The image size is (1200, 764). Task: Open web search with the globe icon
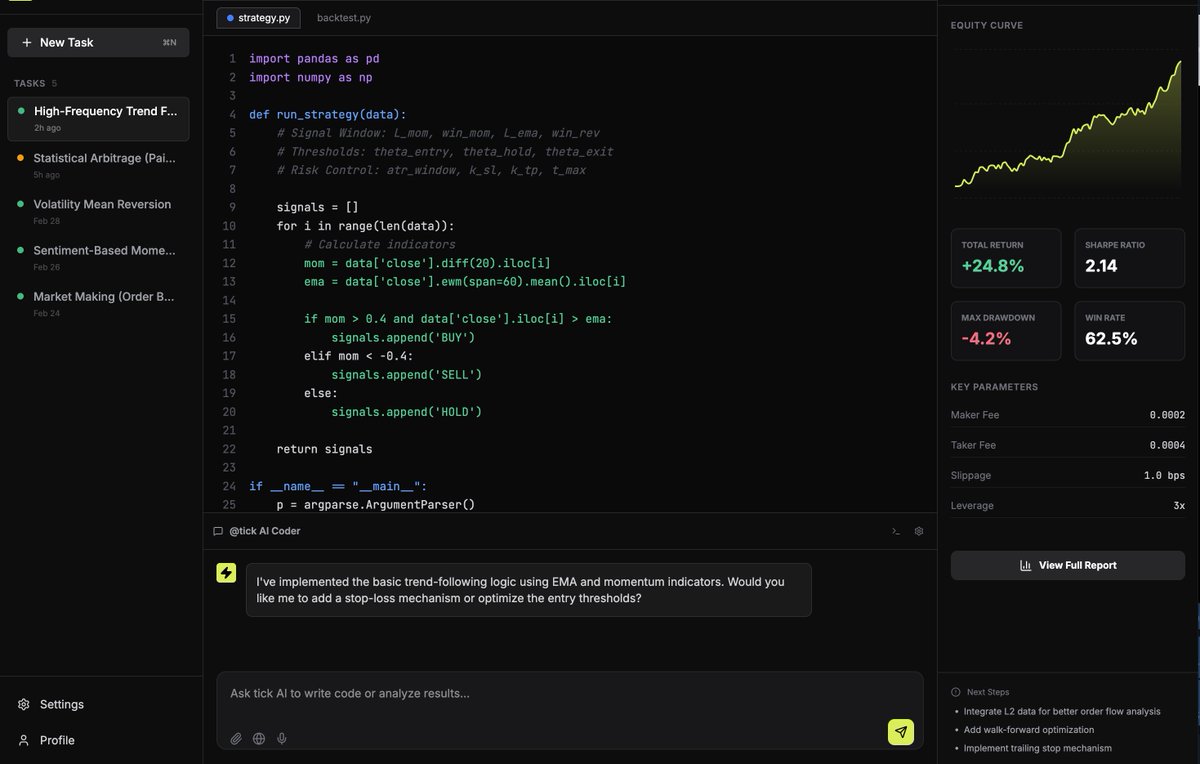pyautogui.click(x=259, y=738)
